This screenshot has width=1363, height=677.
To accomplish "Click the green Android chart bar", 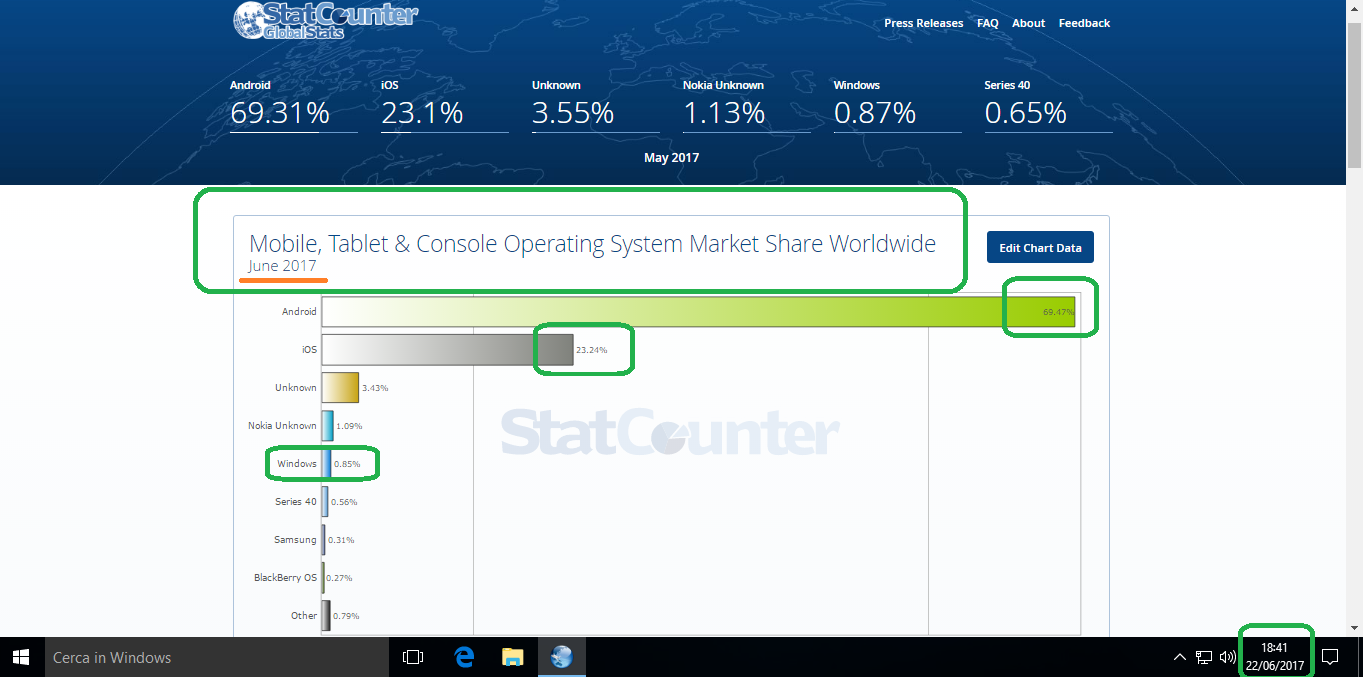I will [698, 312].
